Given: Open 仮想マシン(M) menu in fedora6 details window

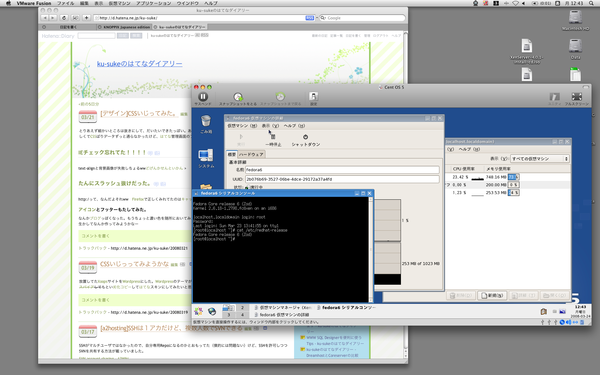Looking at the screenshot, I should click(242, 126).
